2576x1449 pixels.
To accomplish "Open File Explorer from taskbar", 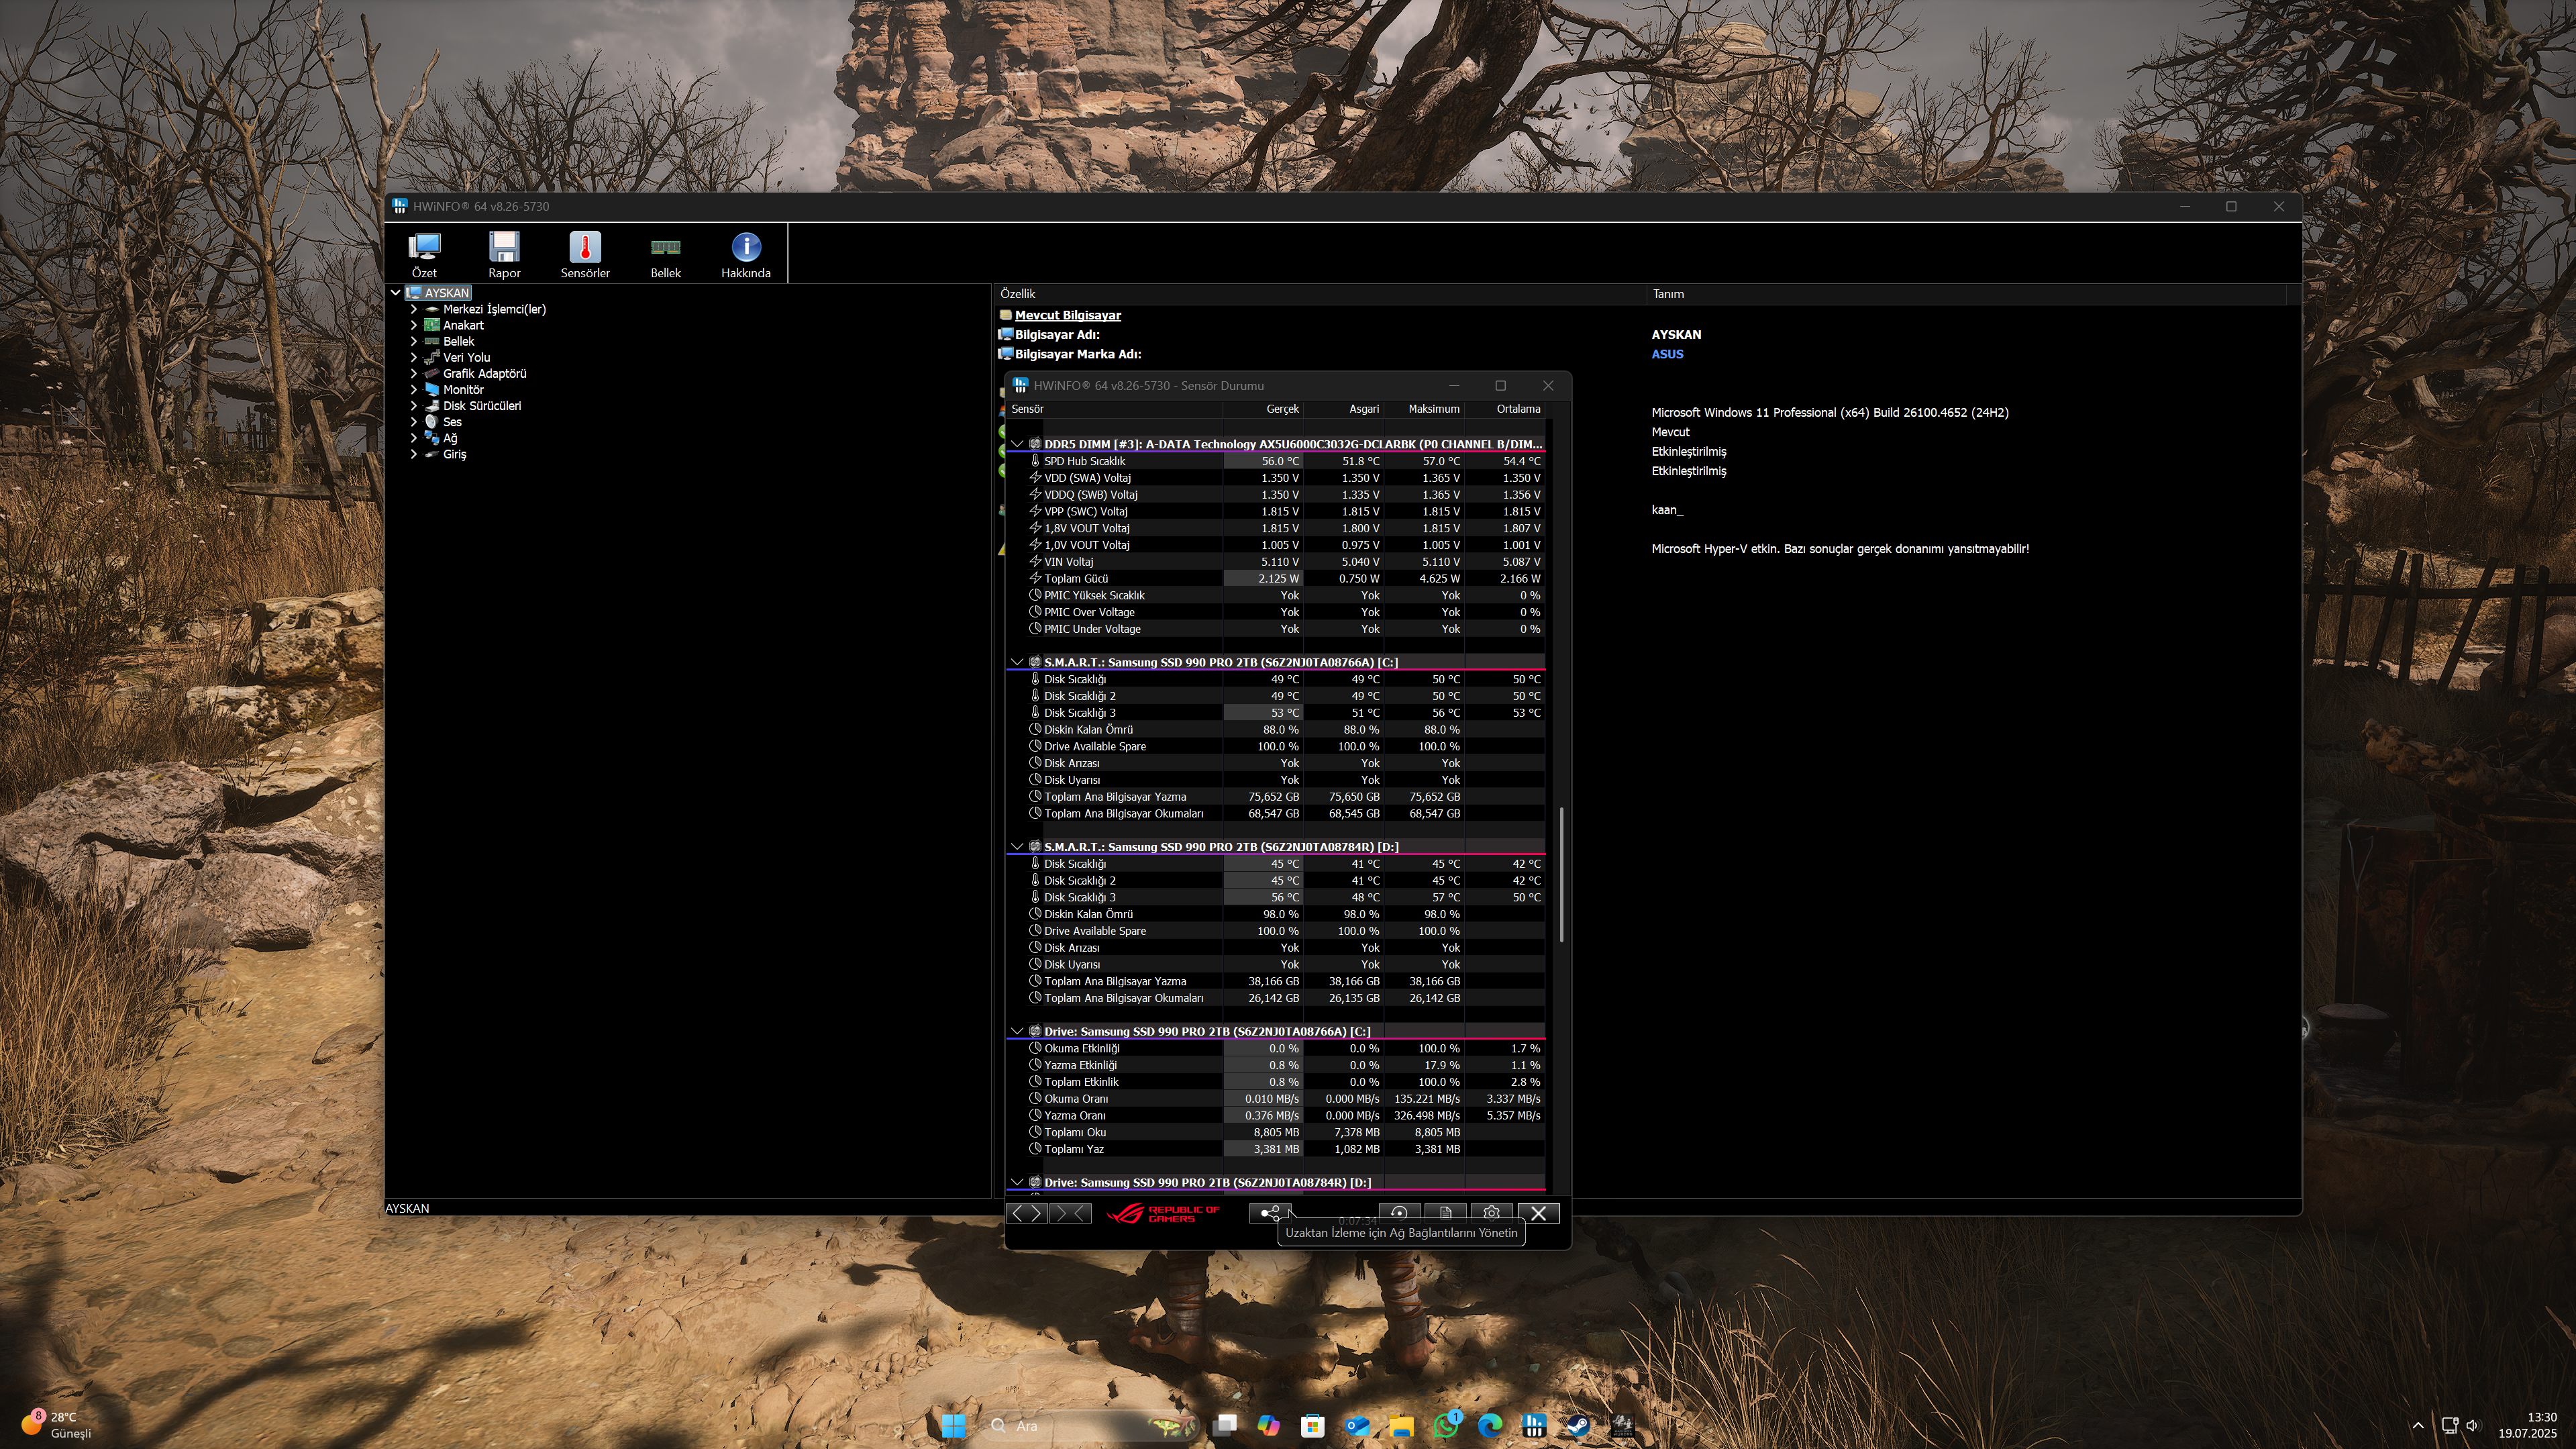I will 1401,1425.
